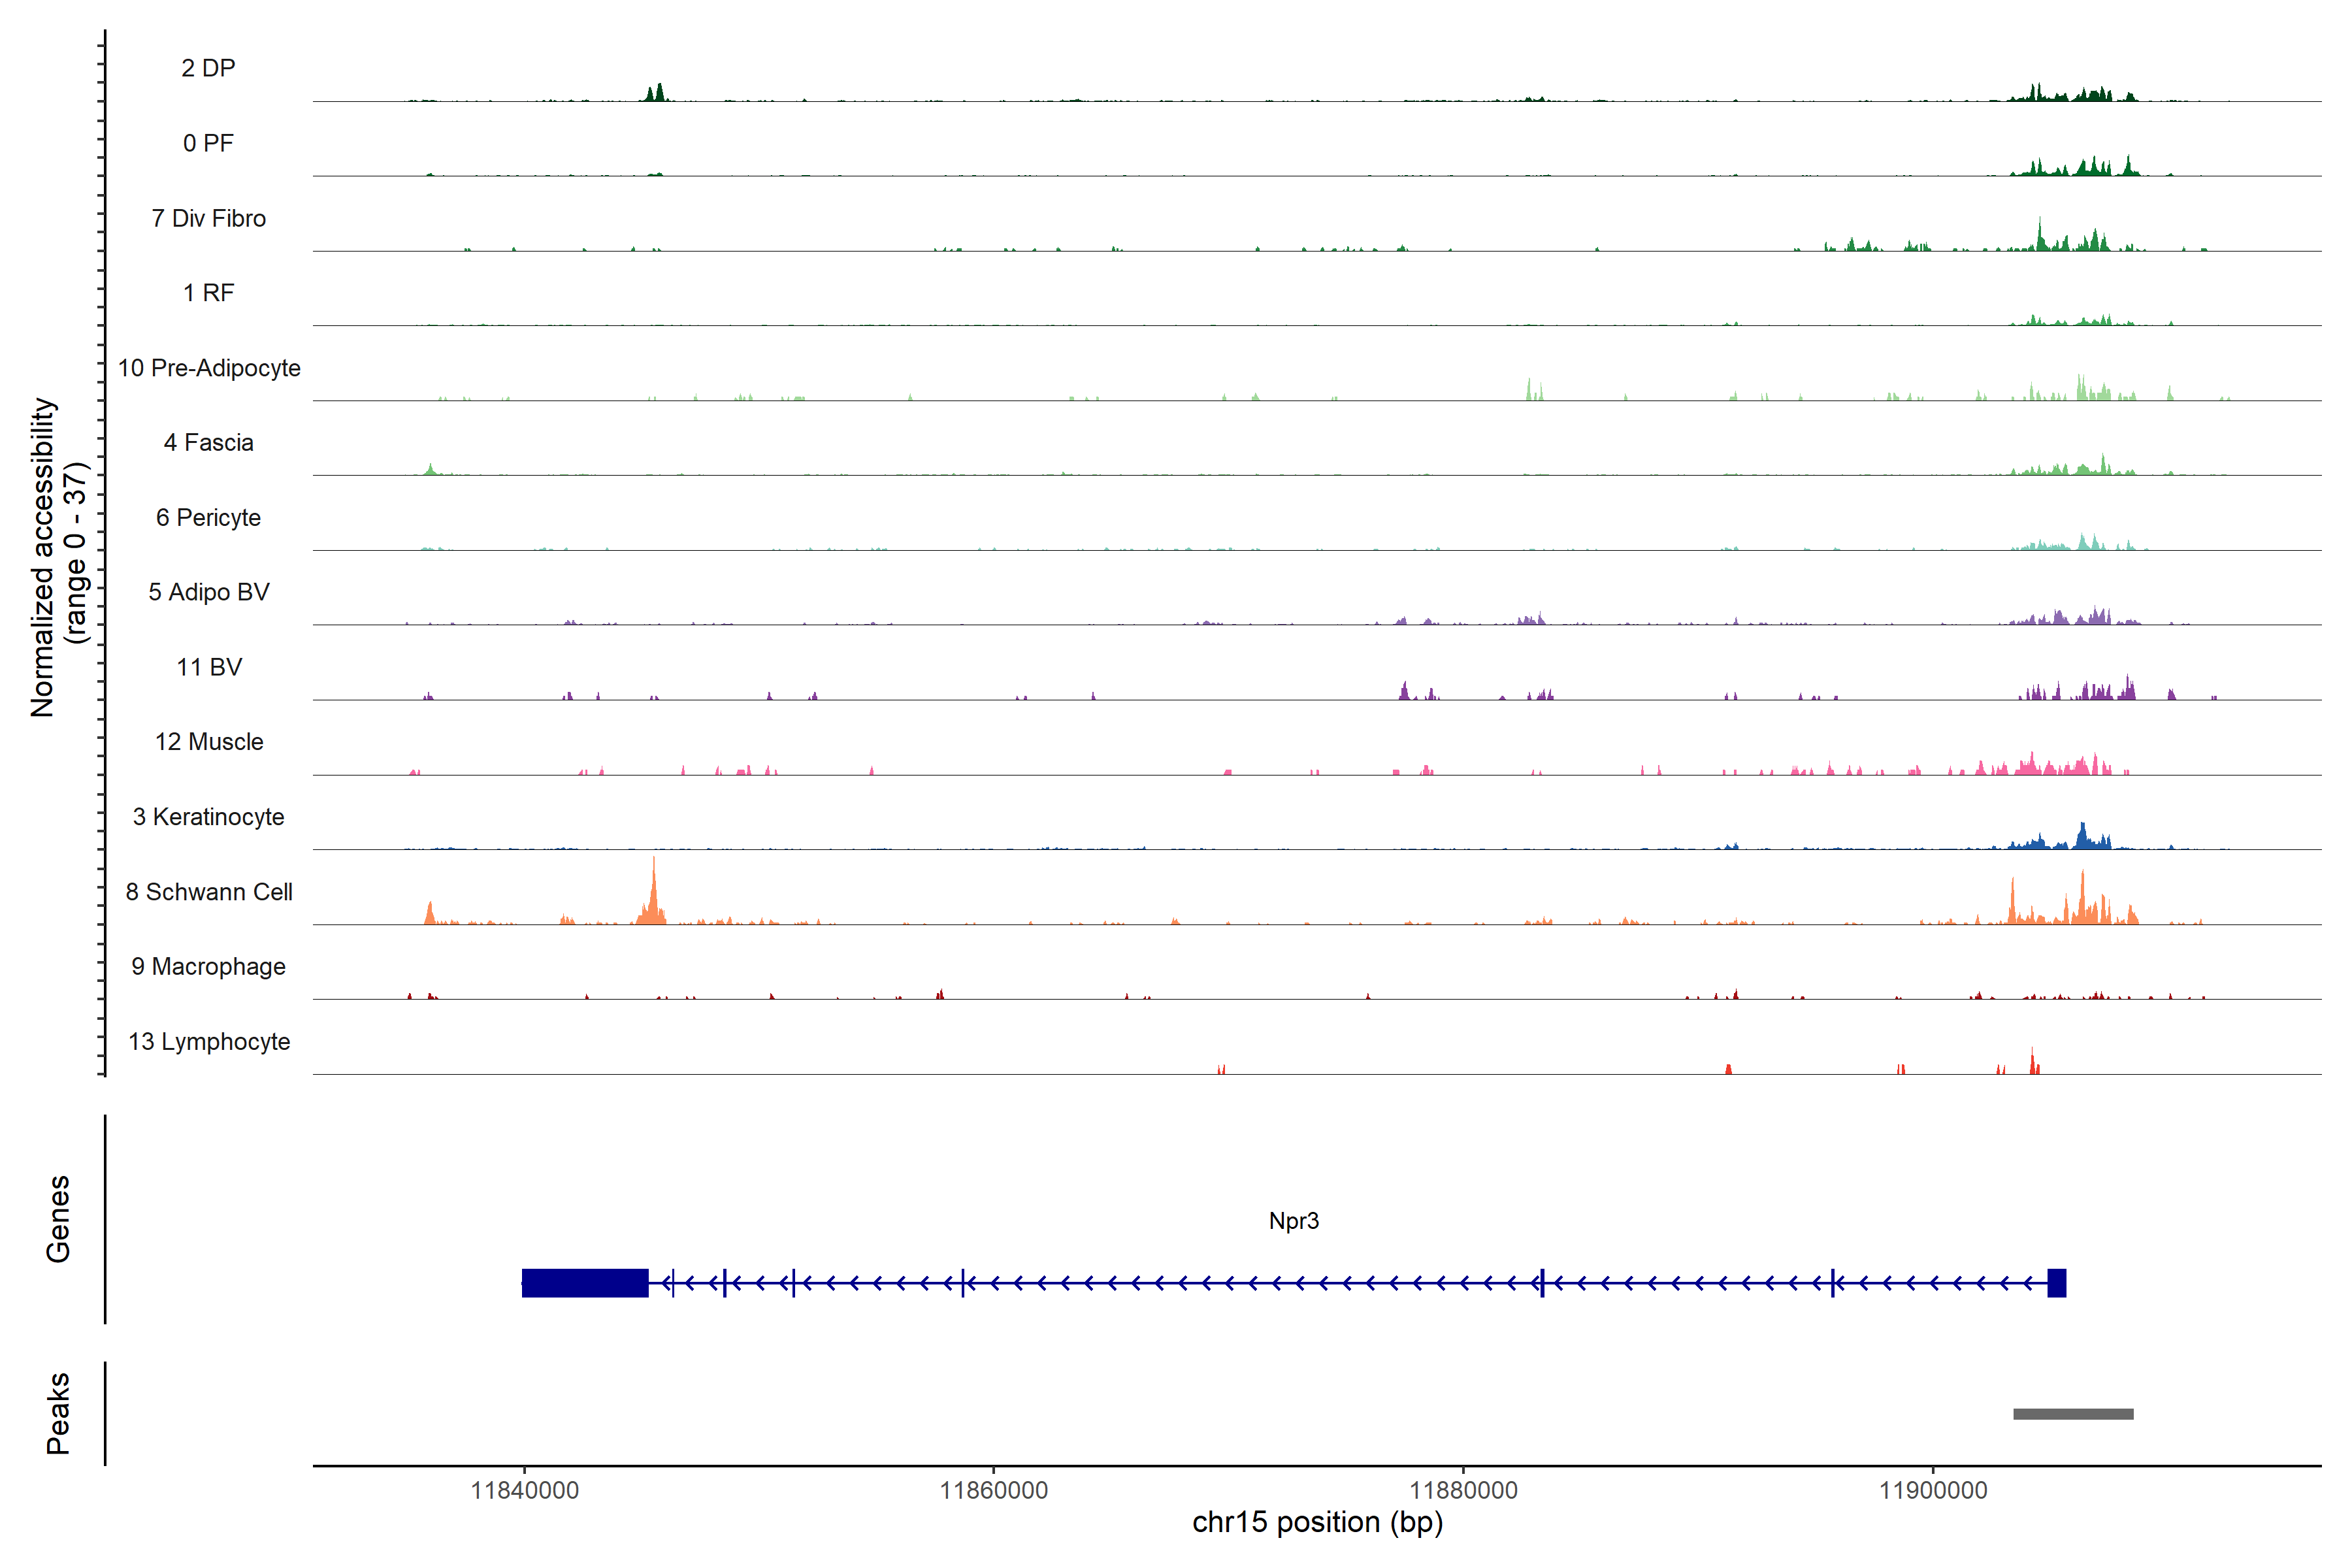Click the 11900000 axis tick label

pyautogui.click(x=1933, y=1491)
